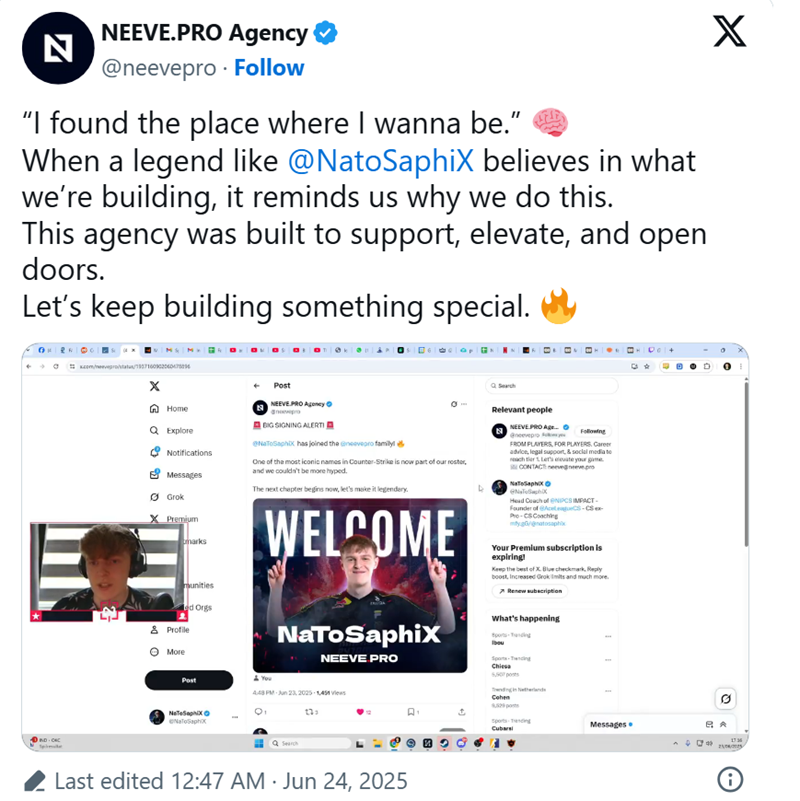800x801 pixels.
Task: Select the Grok icon in sidebar
Action: coord(155,497)
